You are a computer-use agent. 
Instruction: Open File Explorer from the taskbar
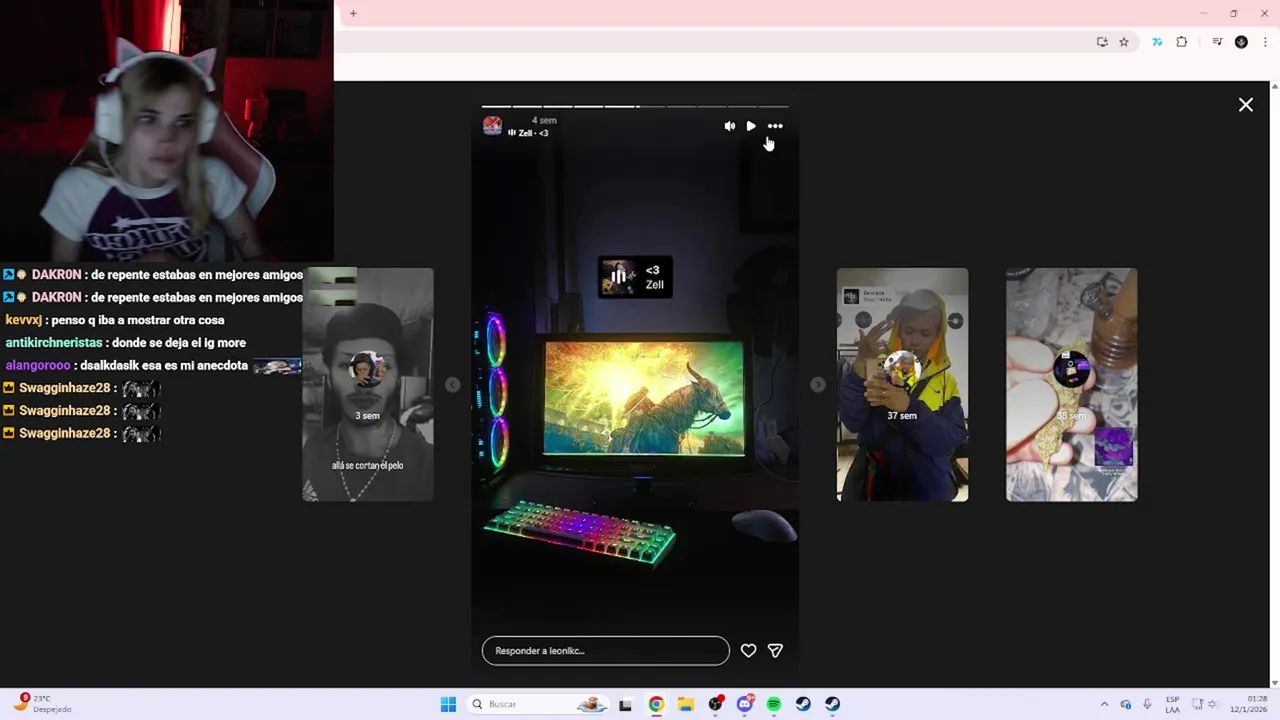(x=685, y=704)
